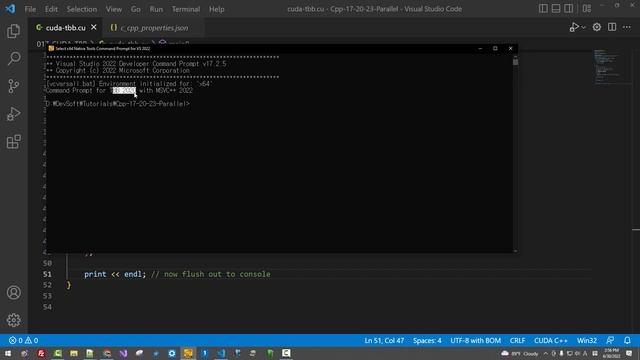Viewport: 640px width, 360px height.
Task: Open the command prompt taskbar icon
Action: tap(188, 353)
